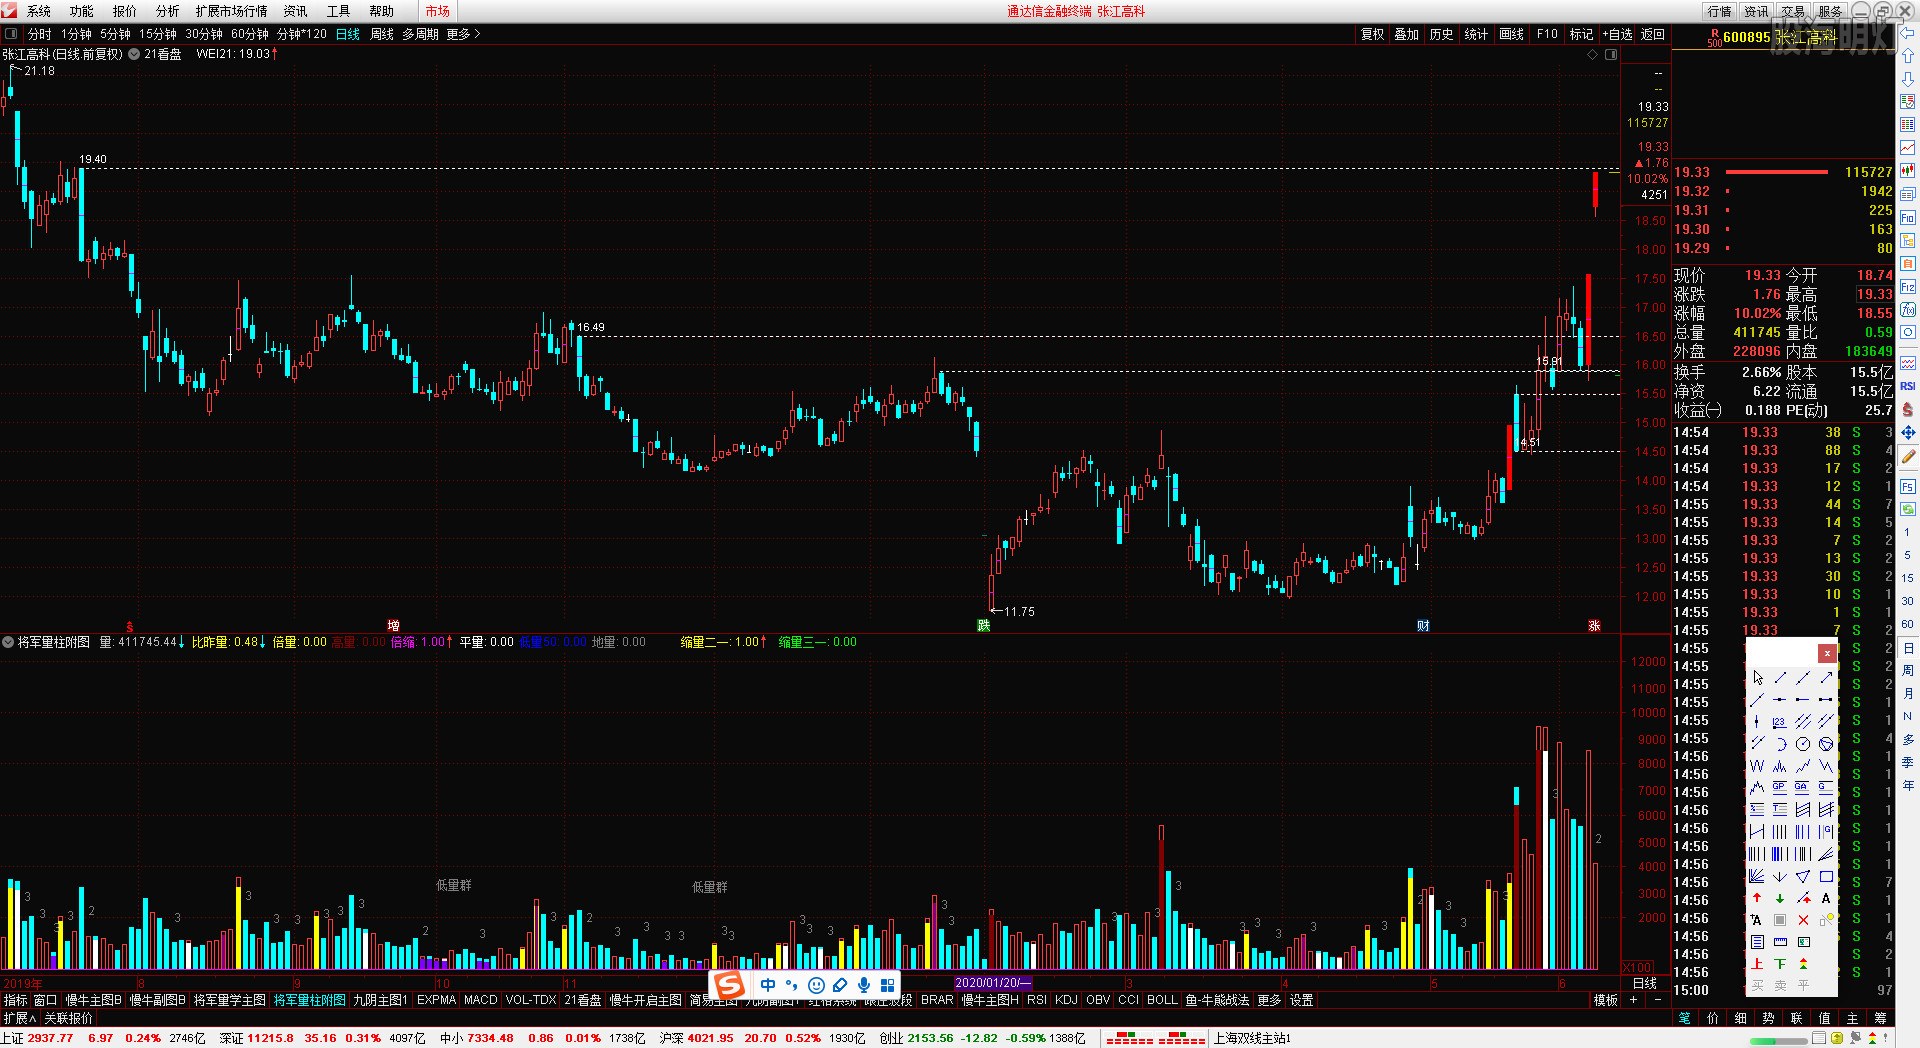The width and height of the screenshot is (1920, 1048).
Task: Switch chart period to 30分钟
Action: [204, 34]
